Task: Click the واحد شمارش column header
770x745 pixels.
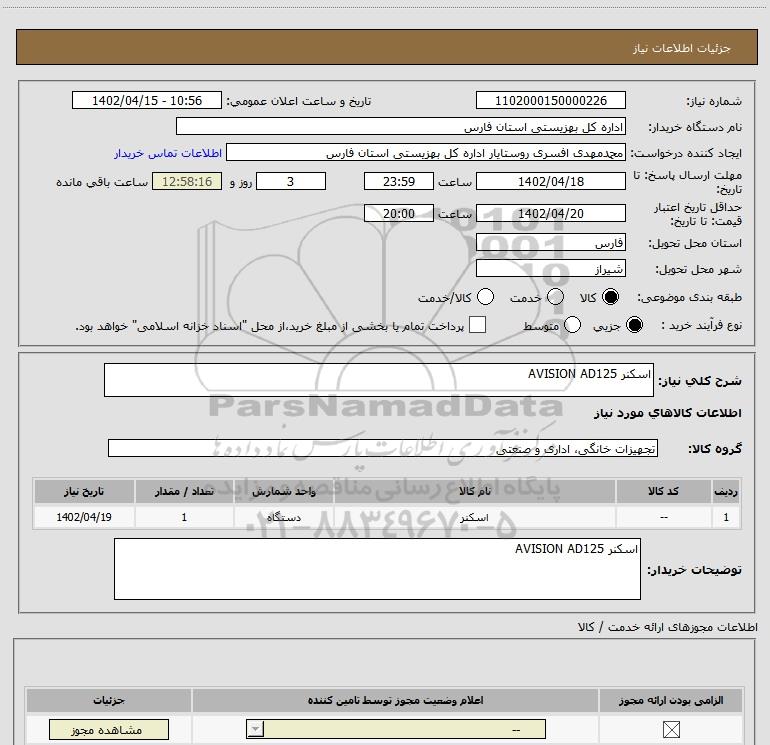Action: tap(284, 491)
